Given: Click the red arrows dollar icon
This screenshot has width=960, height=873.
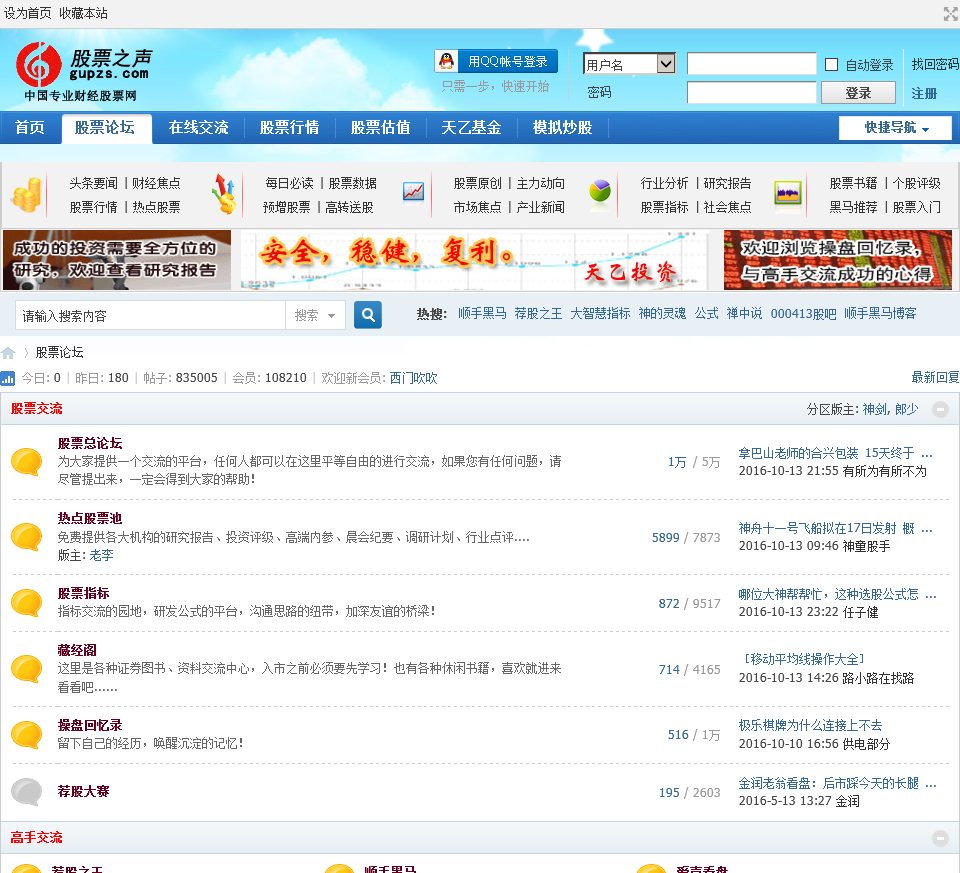Looking at the screenshot, I should point(224,194).
